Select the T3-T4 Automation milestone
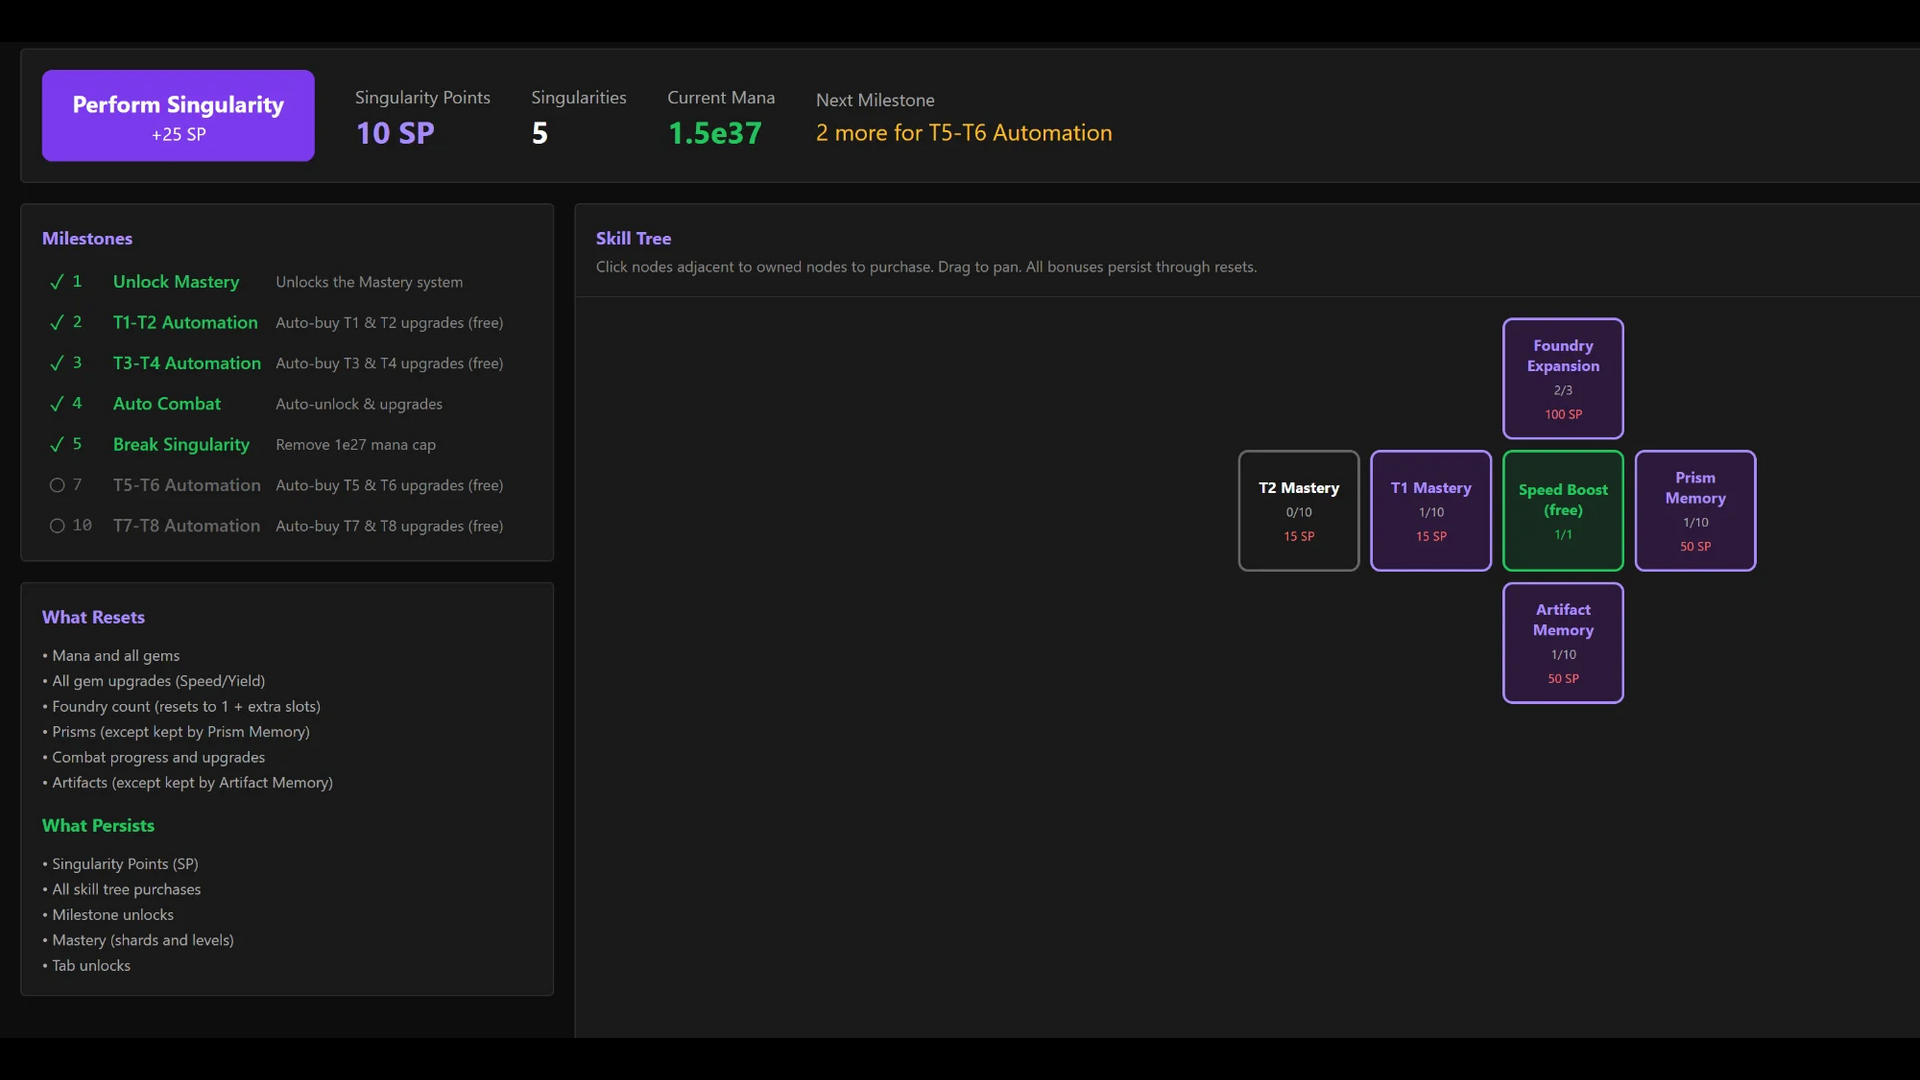 (186, 363)
